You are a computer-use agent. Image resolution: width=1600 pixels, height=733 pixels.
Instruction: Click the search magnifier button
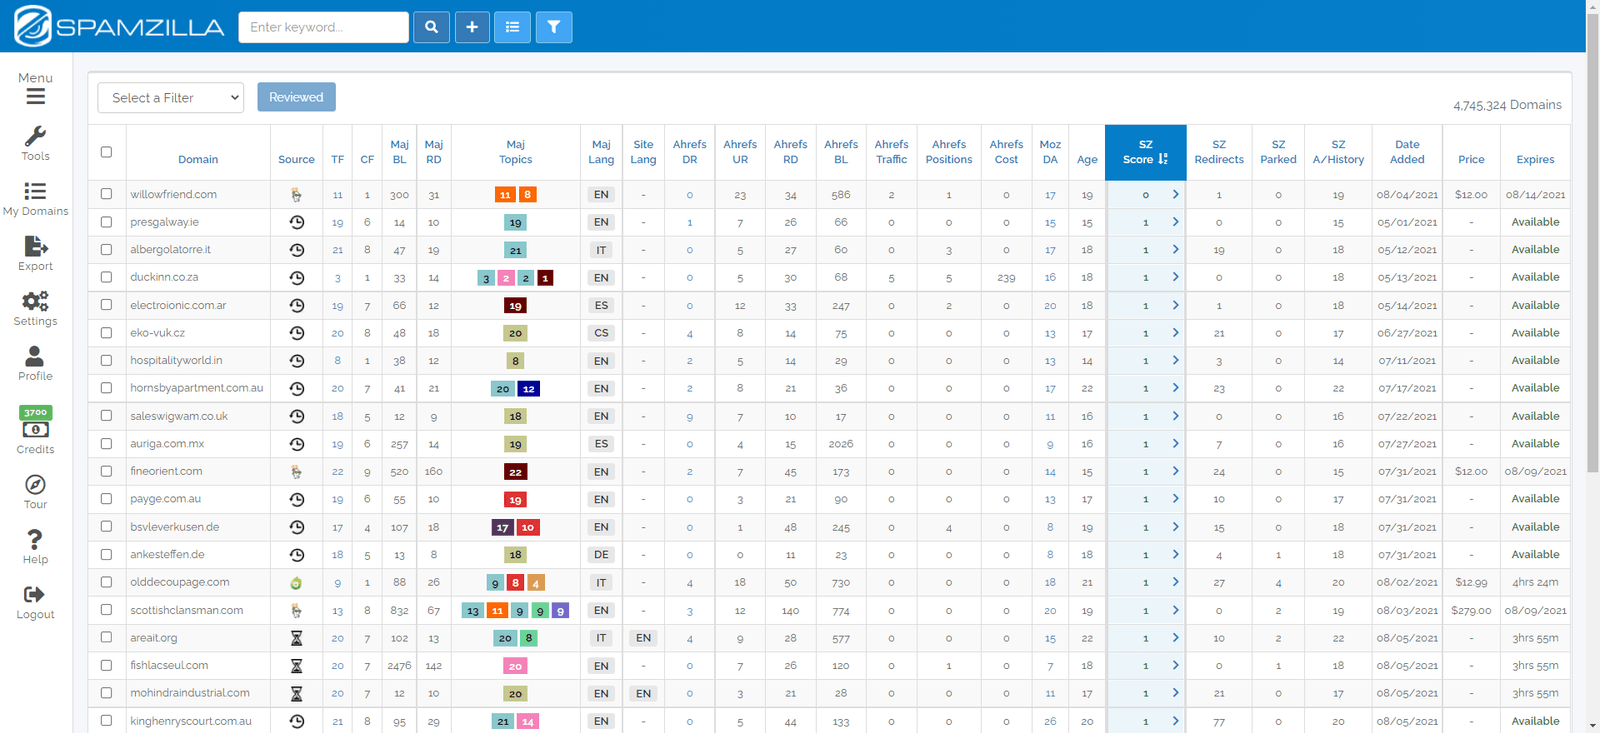(431, 27)
